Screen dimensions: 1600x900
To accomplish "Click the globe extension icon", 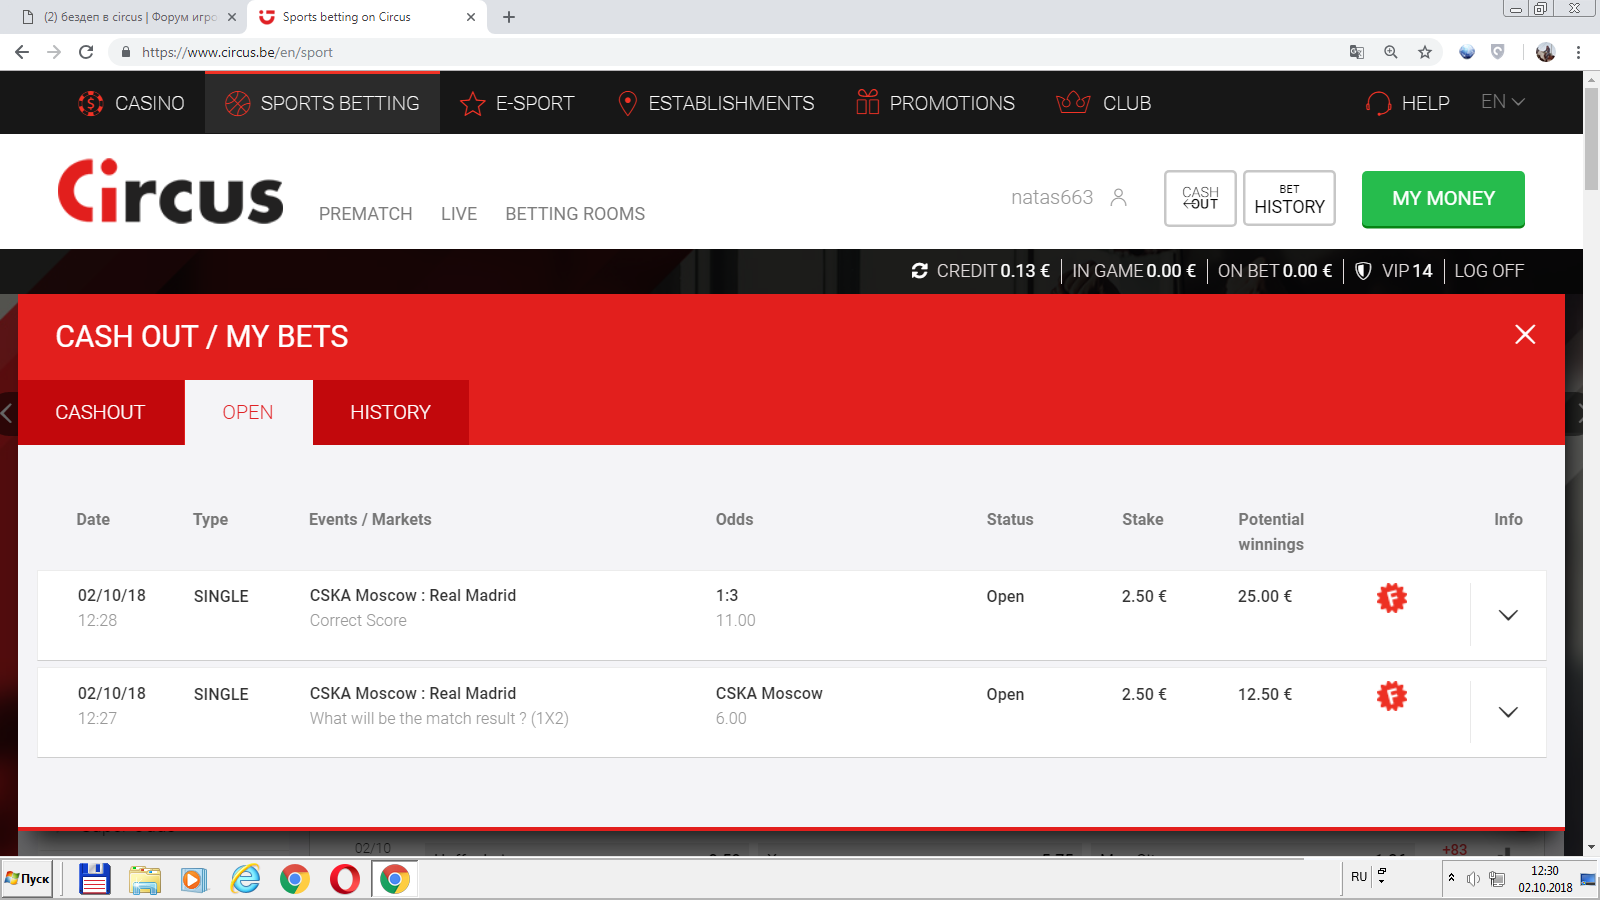I will click(1467, 52).
